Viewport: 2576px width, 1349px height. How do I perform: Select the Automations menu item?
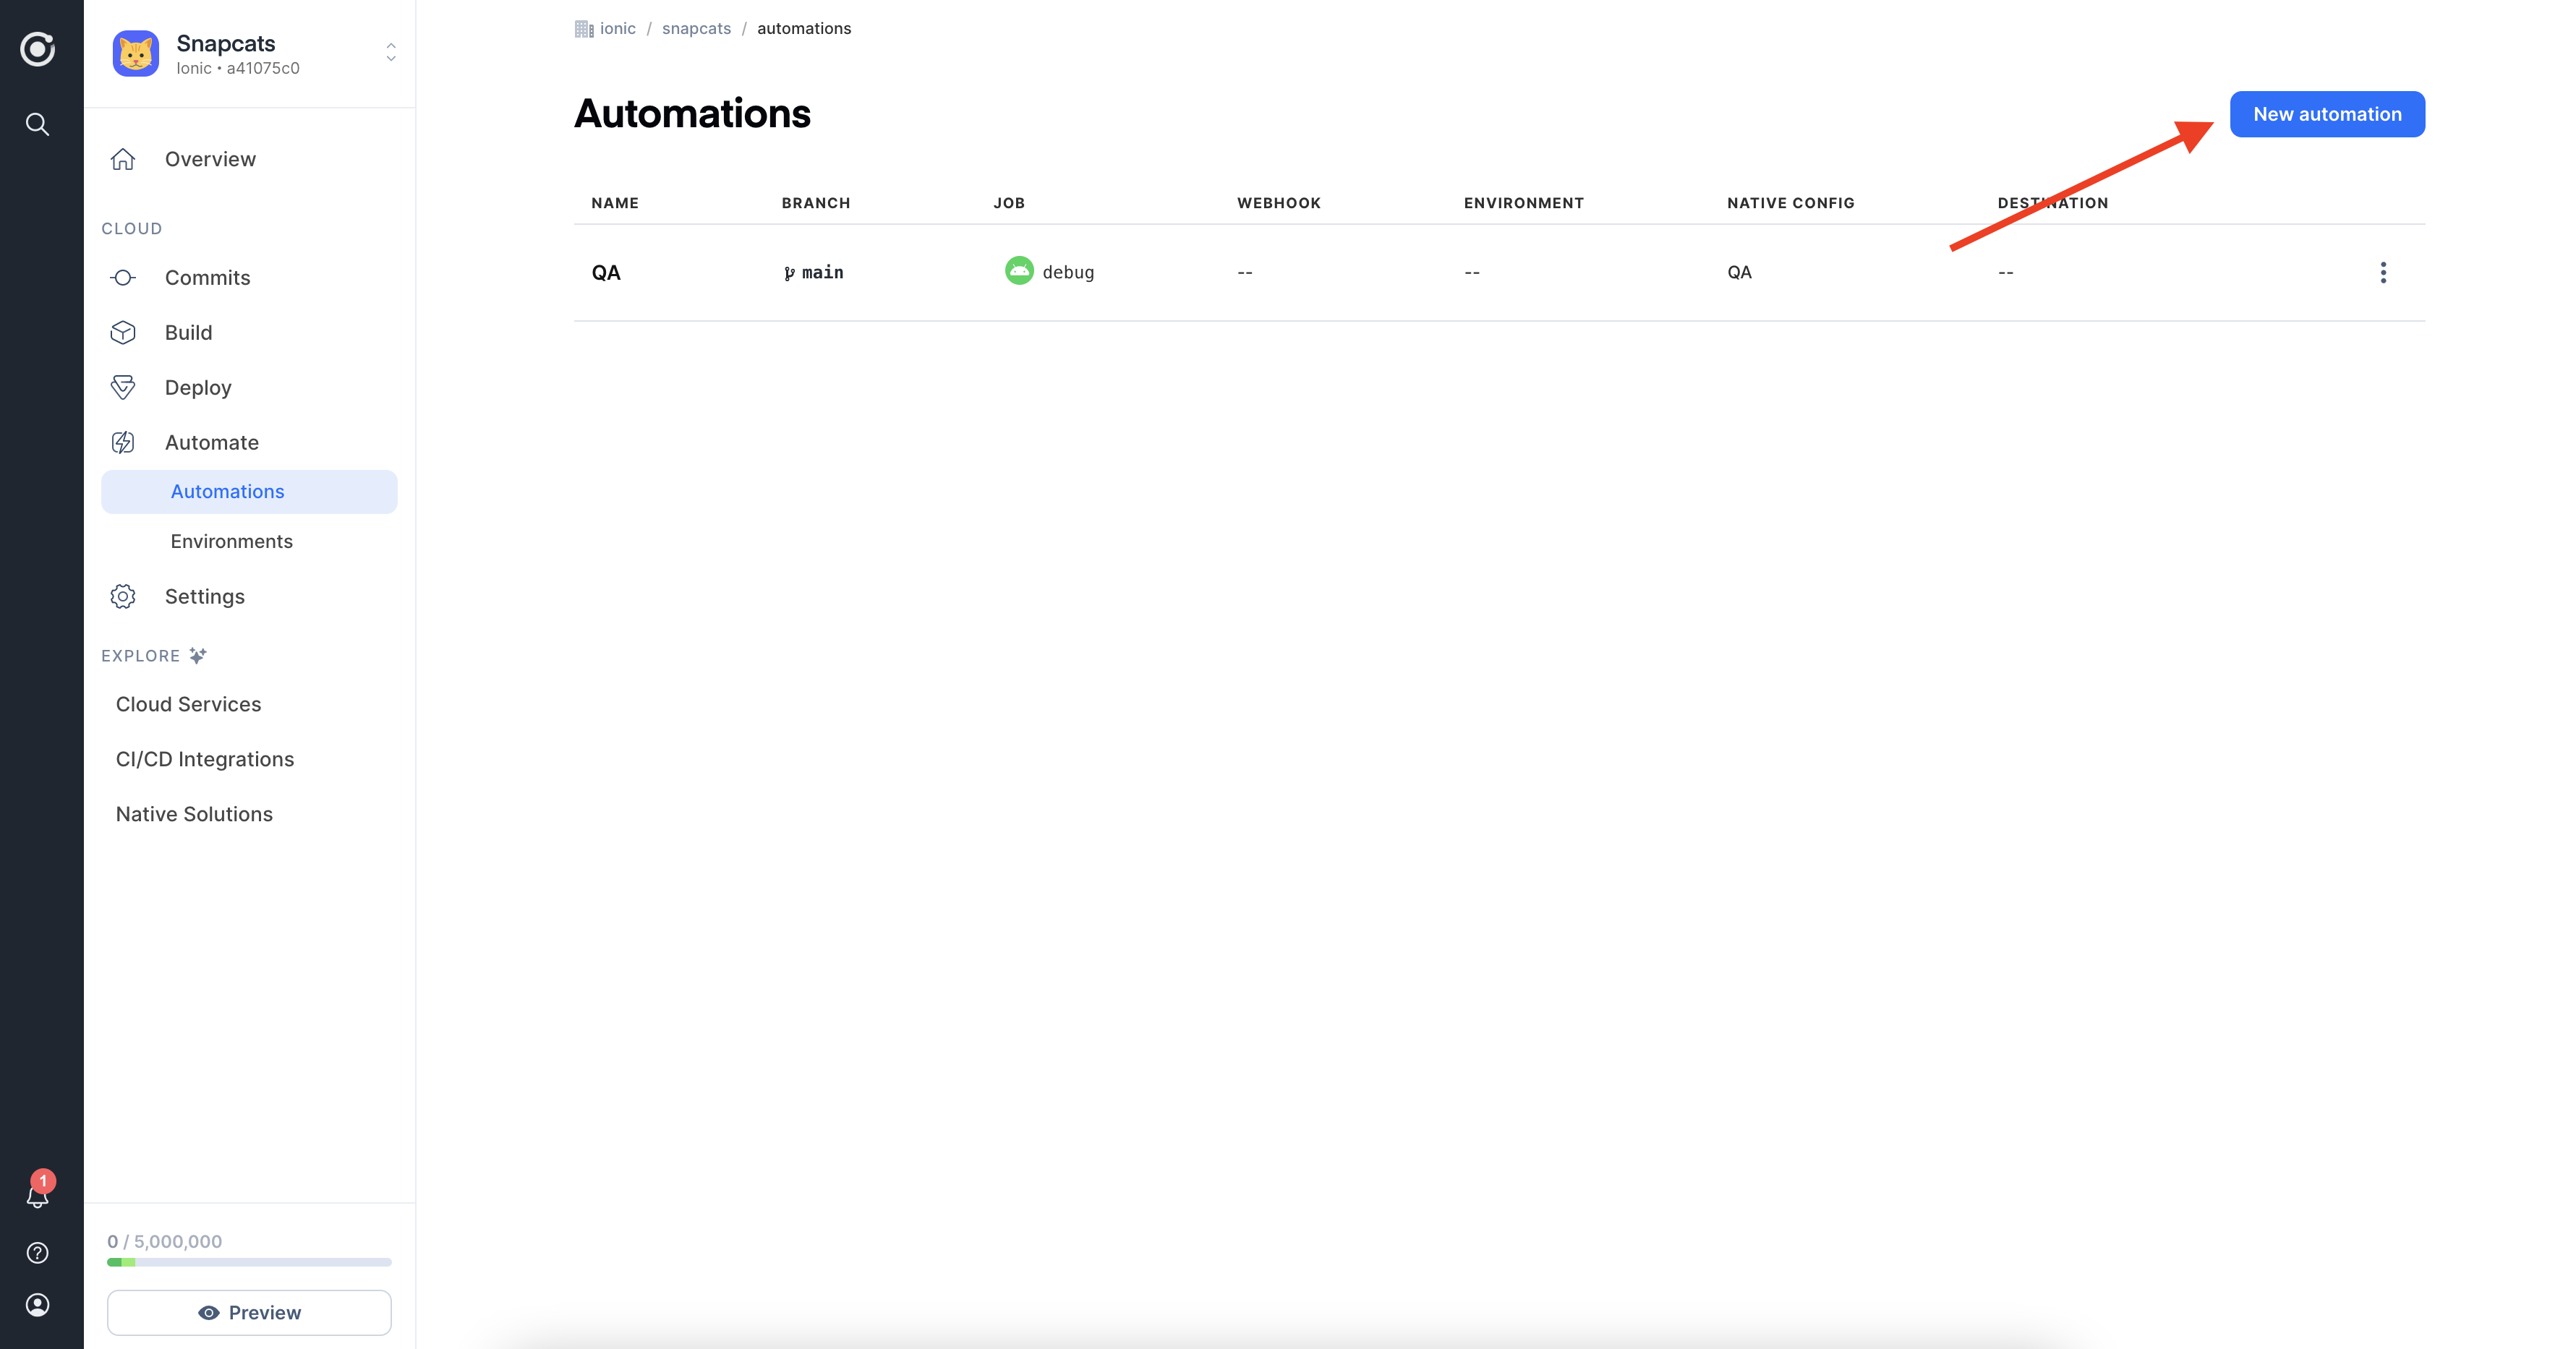pos(229,491)
